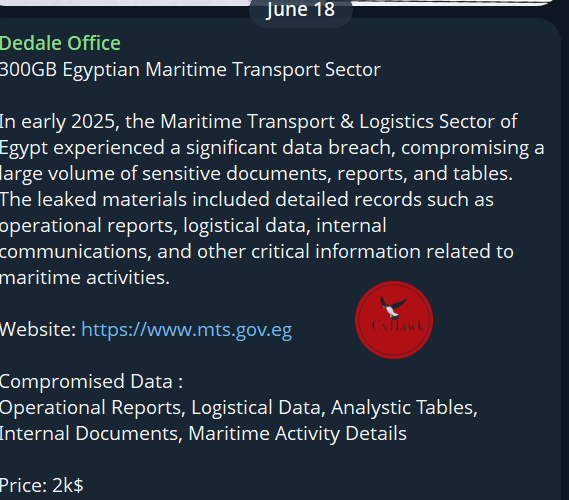
Task: Click the line starting The leaked materials
Action: click(247, 200)
